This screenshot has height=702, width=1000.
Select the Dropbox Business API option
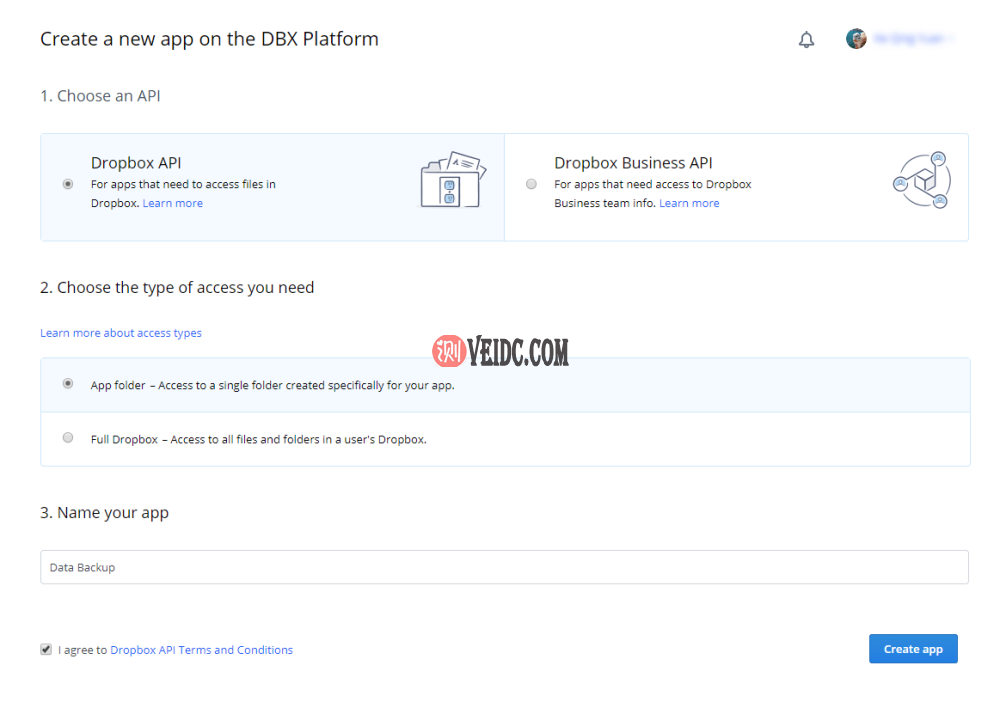click(531, 183)
